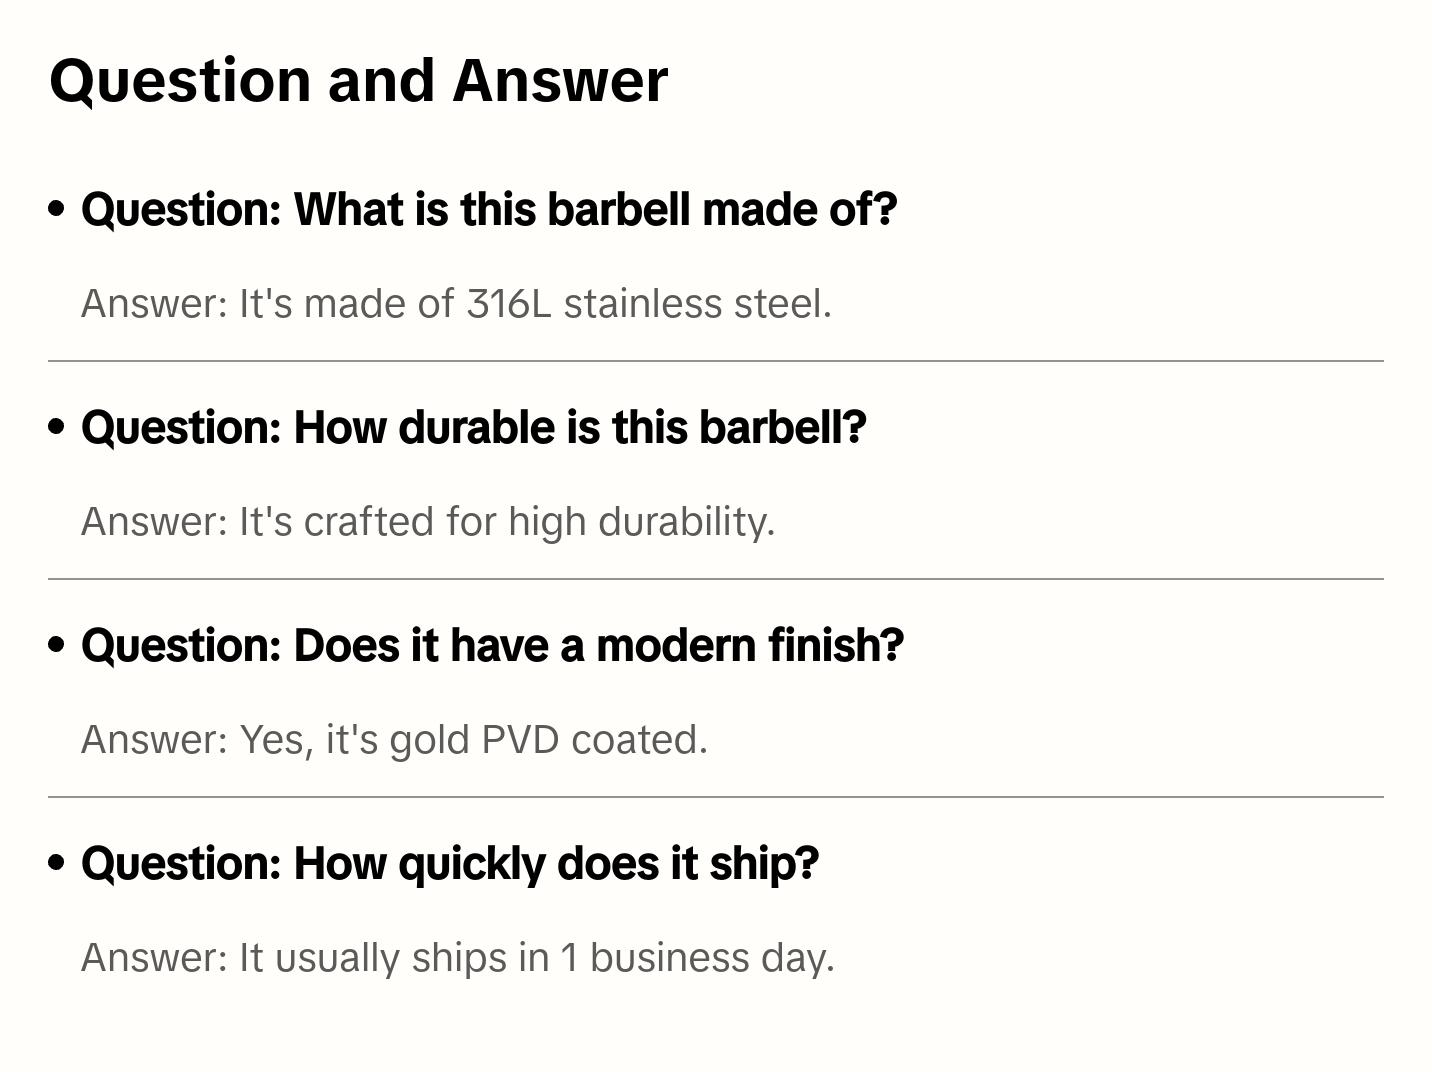Click the 'crafted for high durability' answer
1432x1072 pixels.
click(x=428, y=522)
